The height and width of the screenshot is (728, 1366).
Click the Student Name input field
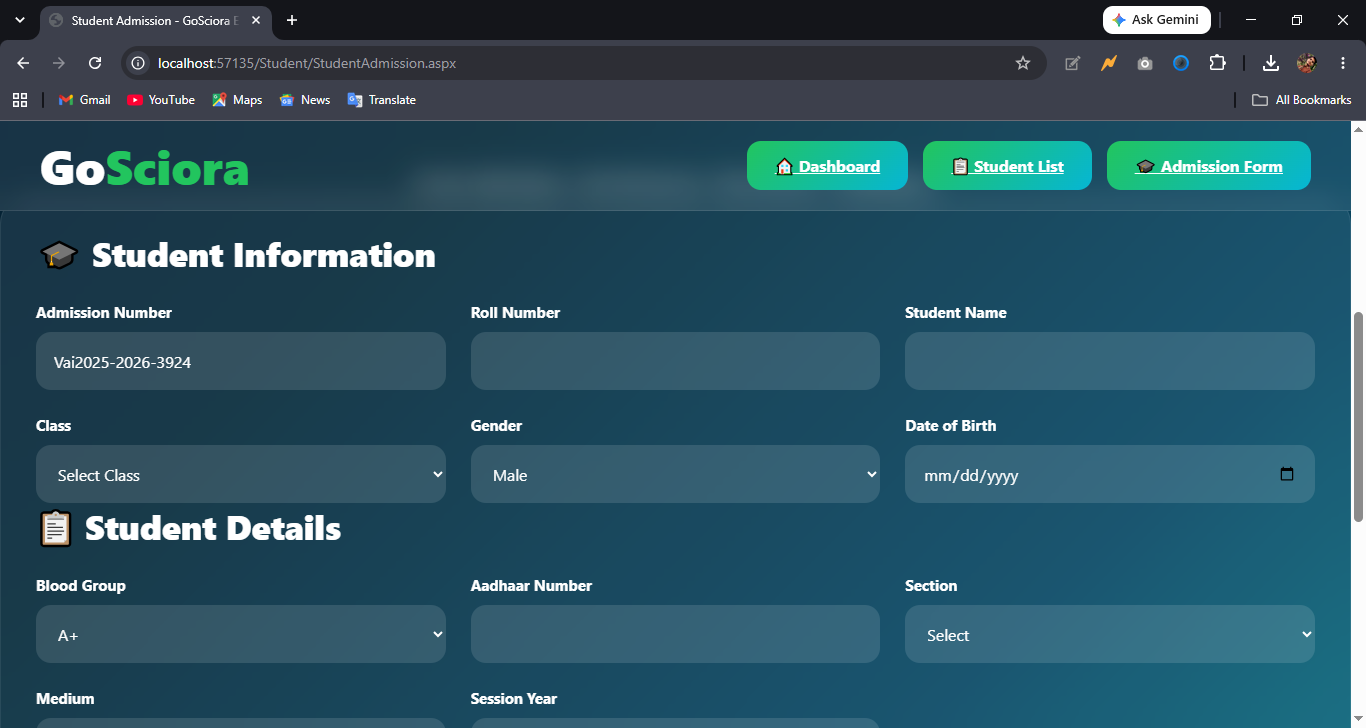tap(1110, 361)
